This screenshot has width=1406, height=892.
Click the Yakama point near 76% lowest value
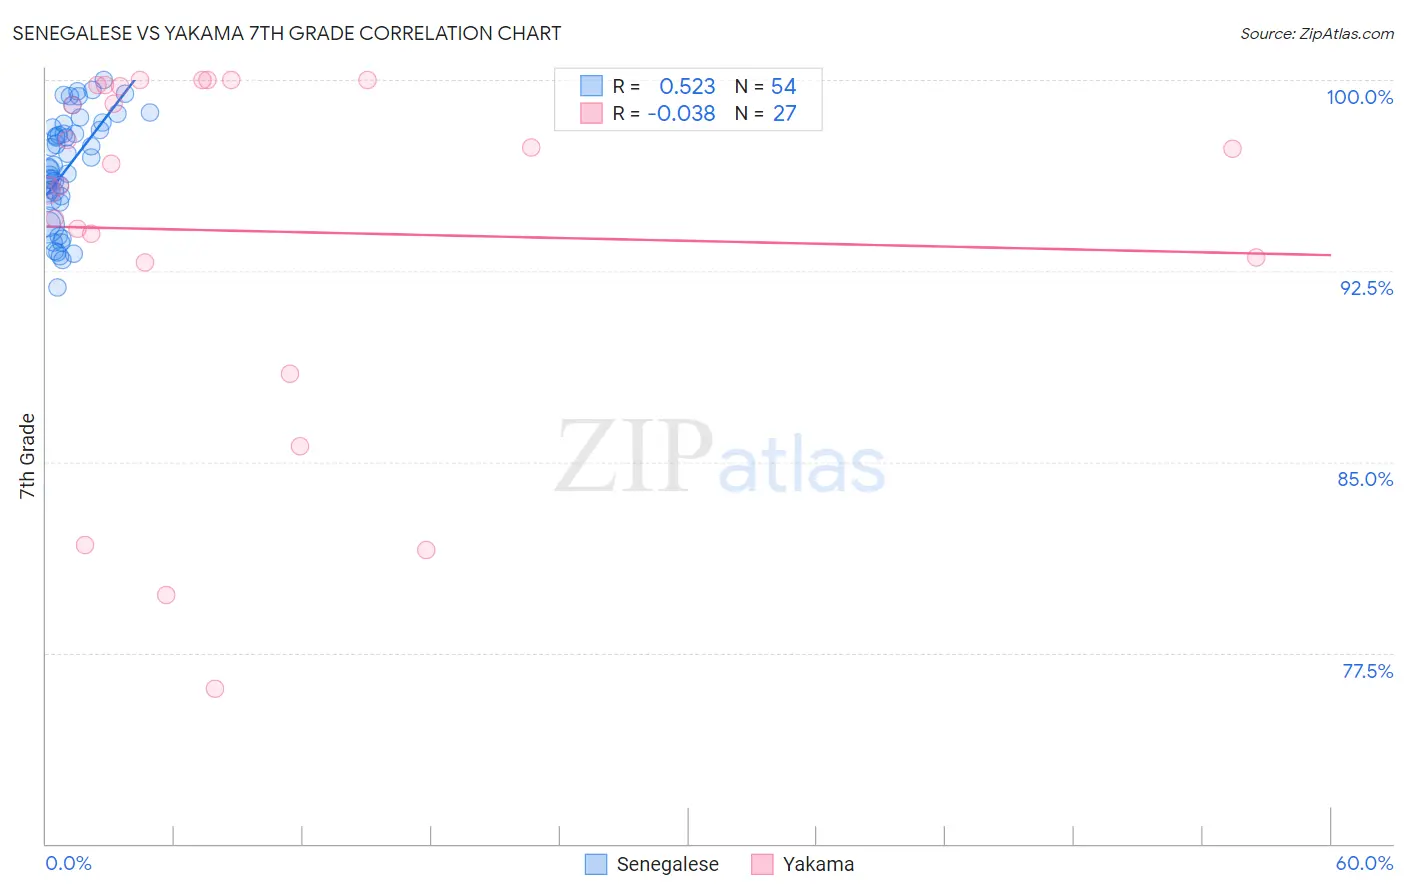pos(215,689)
